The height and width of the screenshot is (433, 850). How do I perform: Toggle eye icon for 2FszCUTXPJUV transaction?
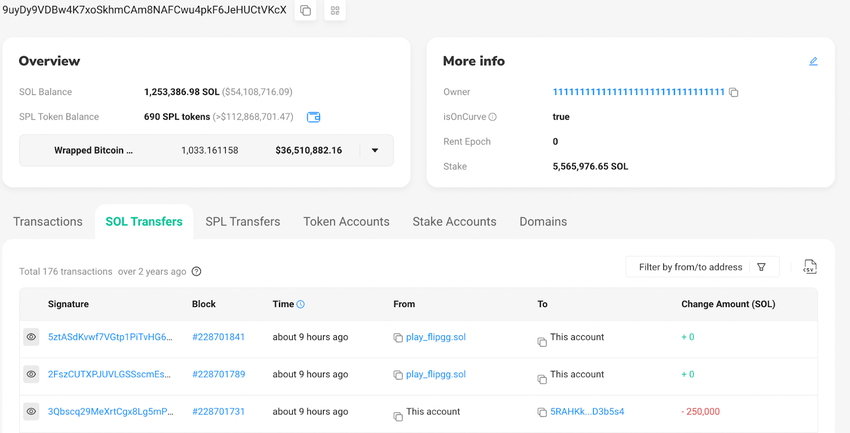pyautogui.click(x=31, y=374)
